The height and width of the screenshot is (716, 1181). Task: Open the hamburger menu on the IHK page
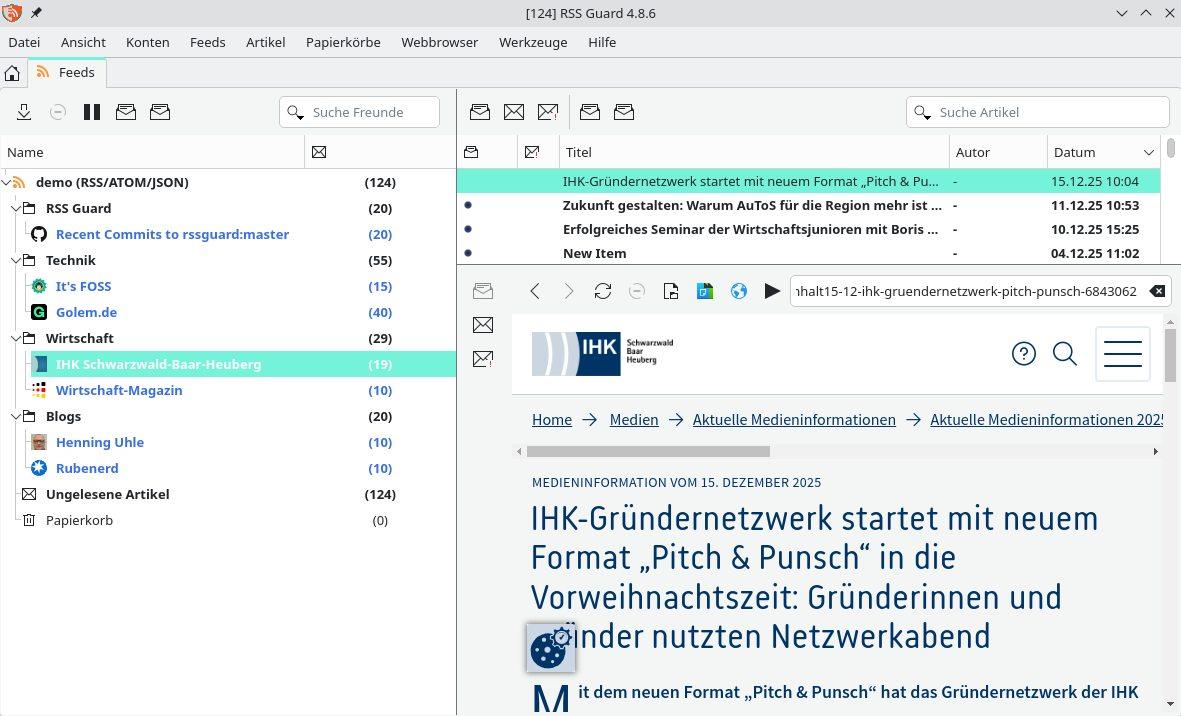[1122, 353]
